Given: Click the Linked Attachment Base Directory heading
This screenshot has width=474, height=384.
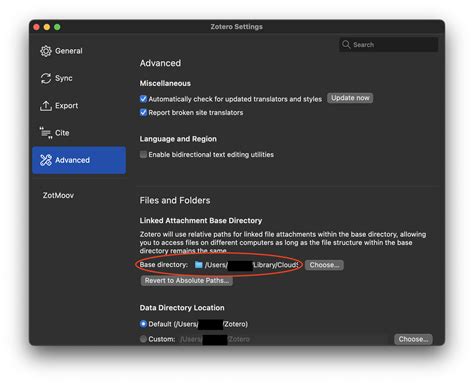Looking at the screenshot, I should (x=201, y=221).
